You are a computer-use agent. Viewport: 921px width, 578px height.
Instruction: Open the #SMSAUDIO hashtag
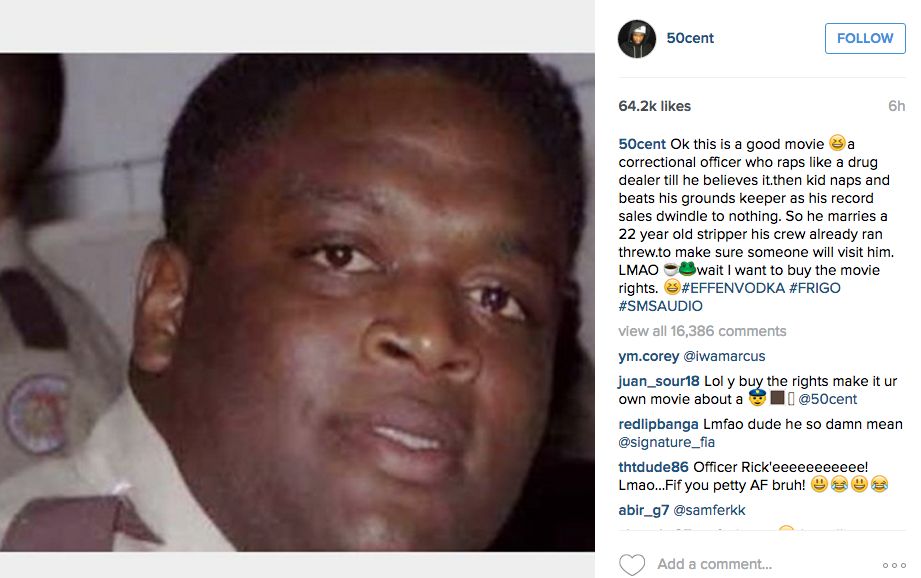660,306
